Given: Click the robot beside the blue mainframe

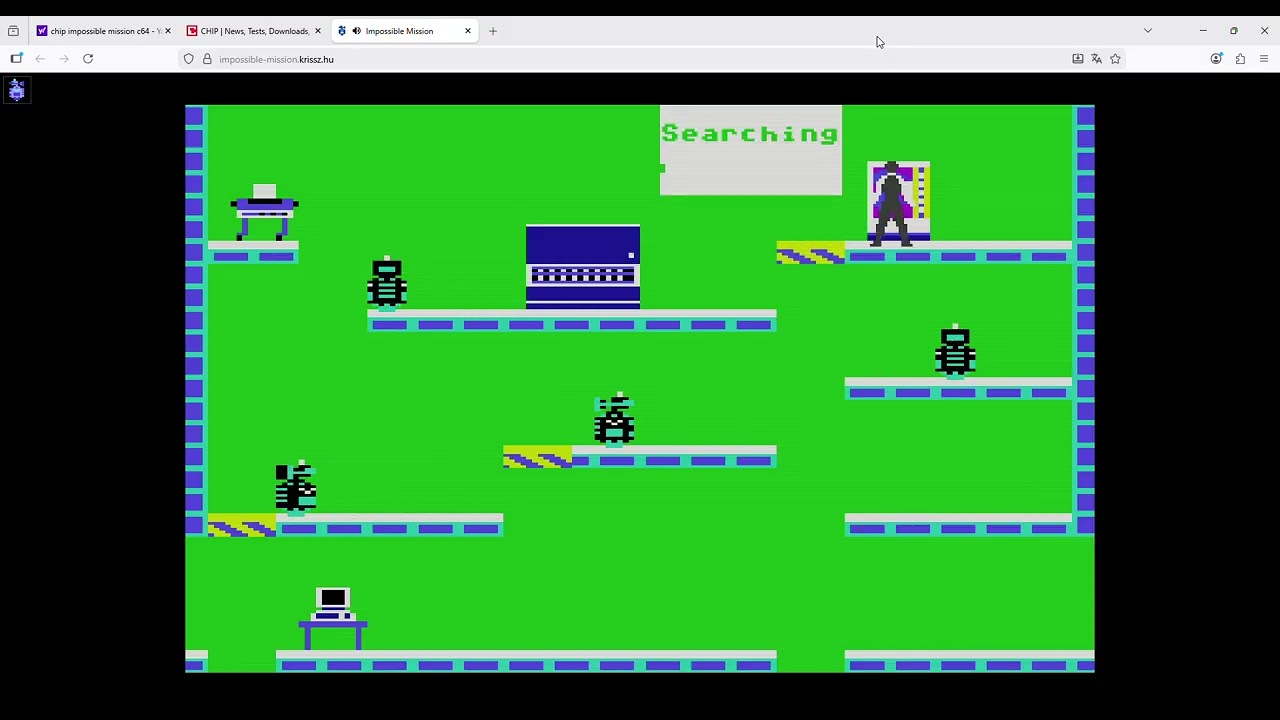Looking at the screenshot, I should 387,283.
